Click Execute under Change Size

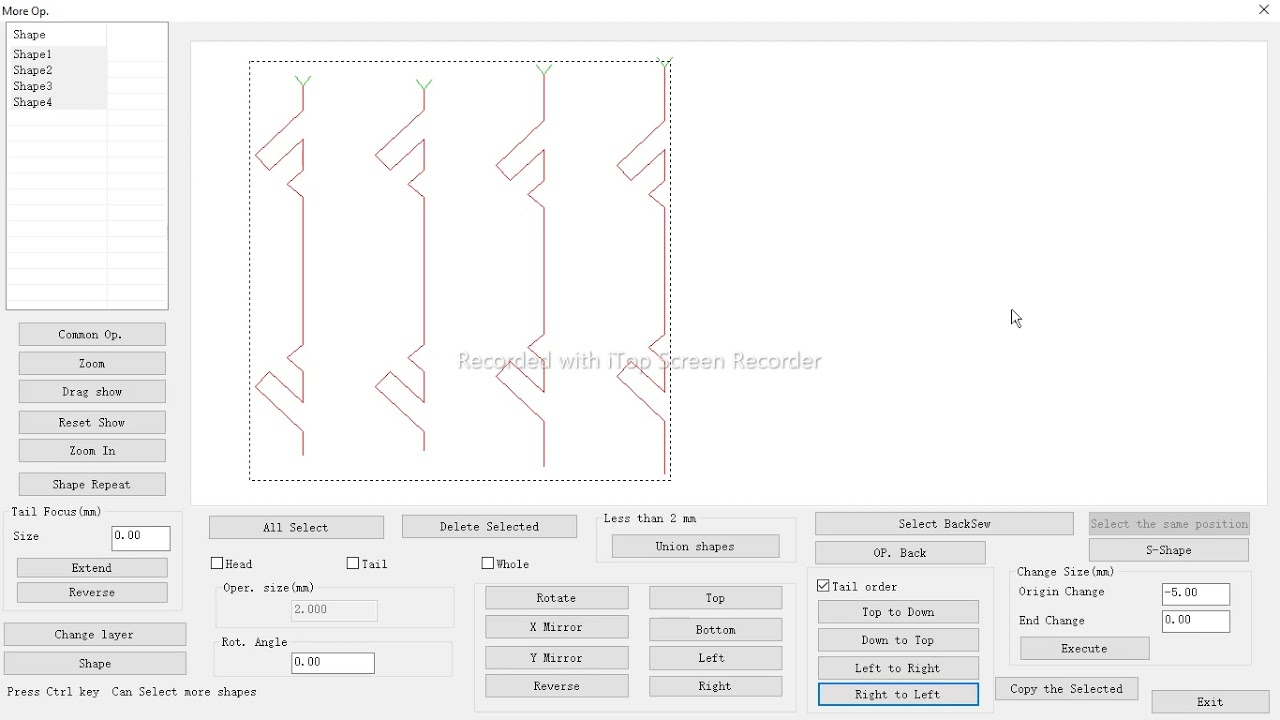pyautogui.click(x=1084, y=649)
